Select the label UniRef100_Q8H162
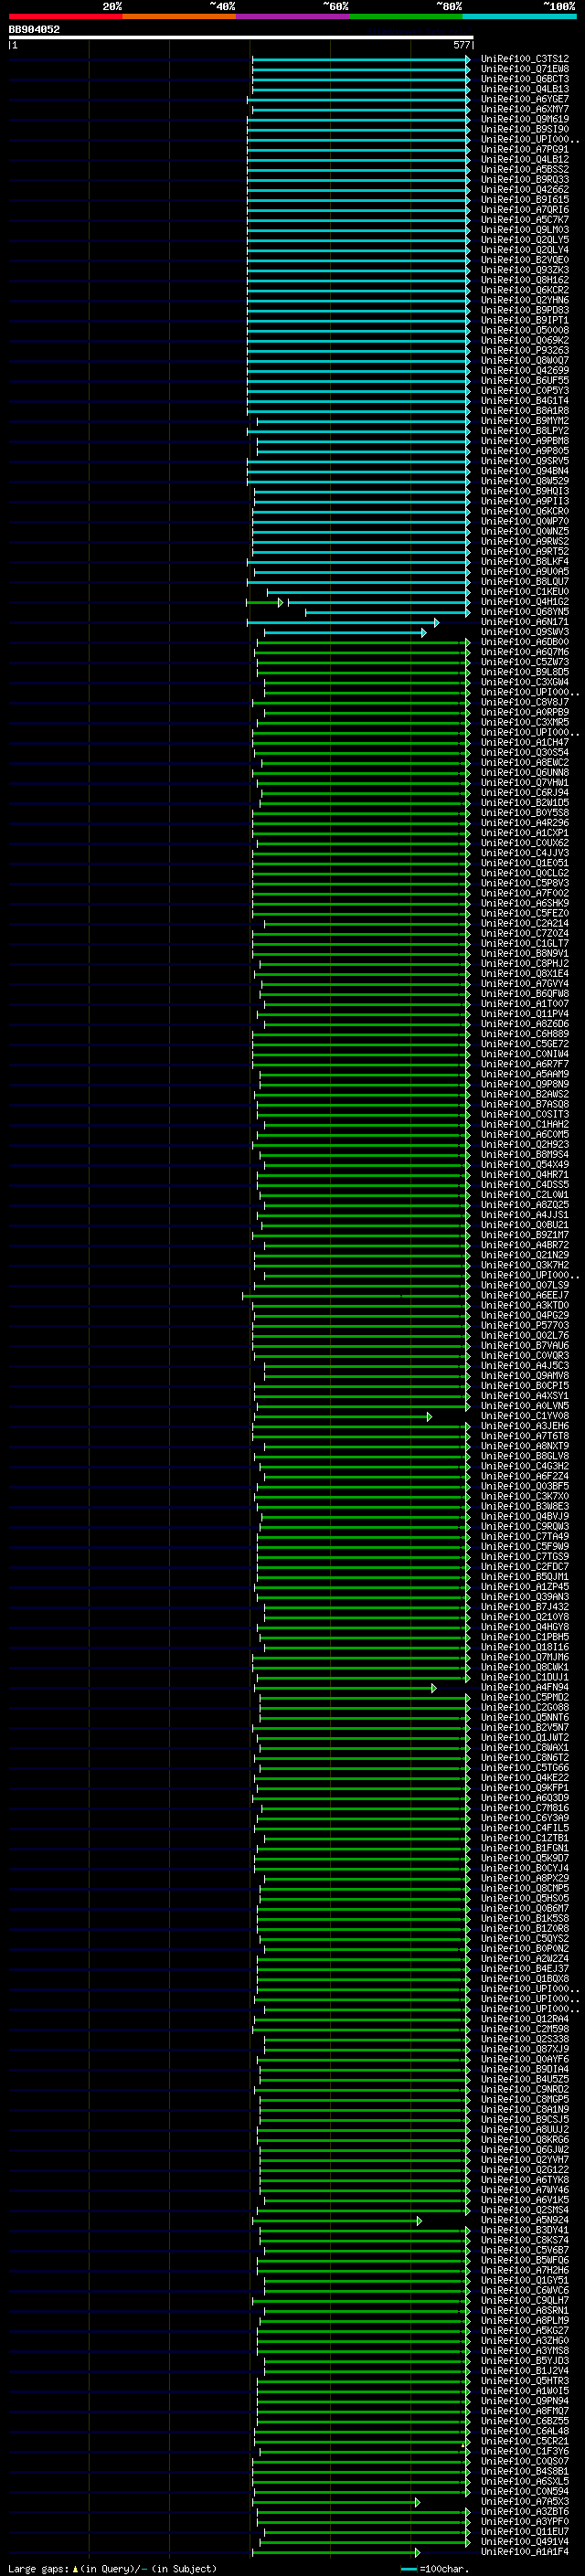Image resolution: width=585 pixels, height=2576 pixels. 524,280
